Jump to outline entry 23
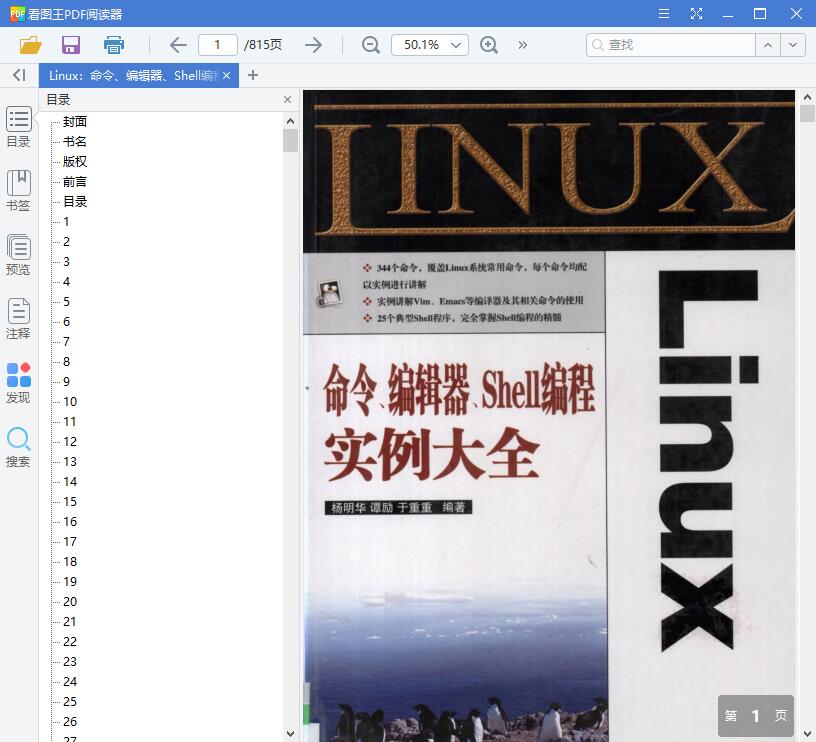Image resolution: width=816 pixels, height=742 pixels. click(x=70, y=662)
